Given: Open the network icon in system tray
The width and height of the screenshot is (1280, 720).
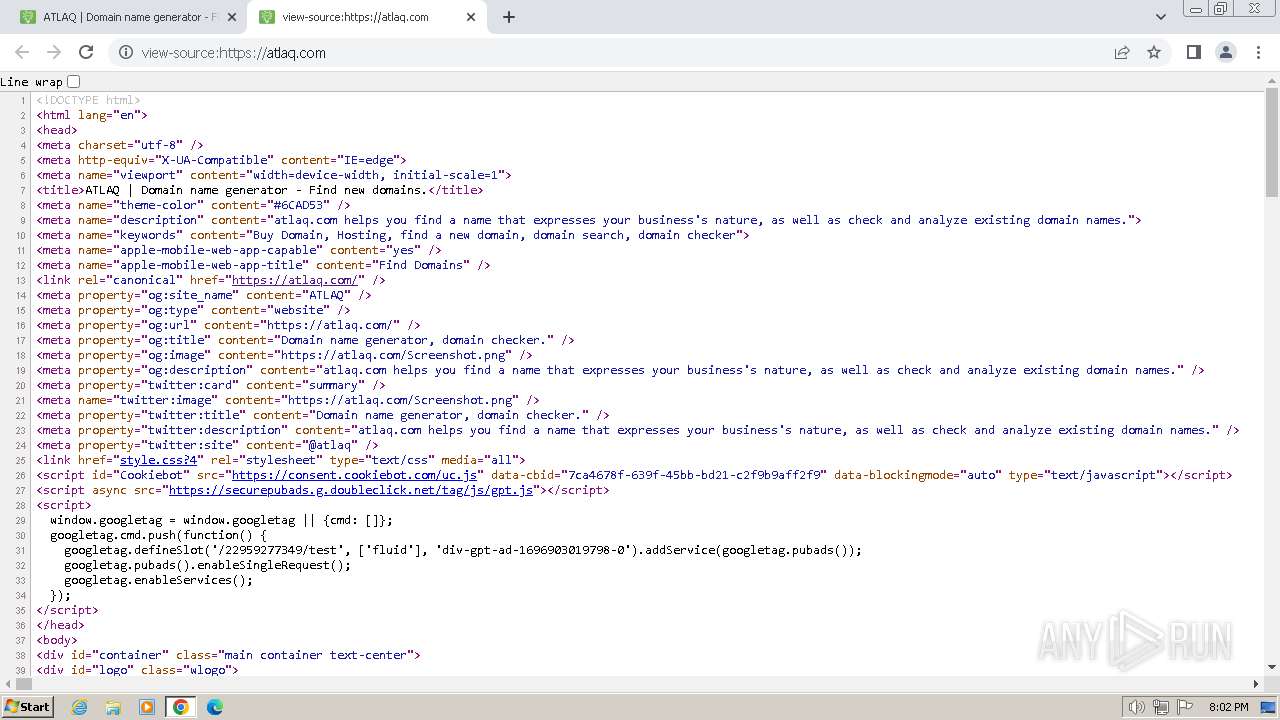Looking at the screenshot, I should point(1160,707).
